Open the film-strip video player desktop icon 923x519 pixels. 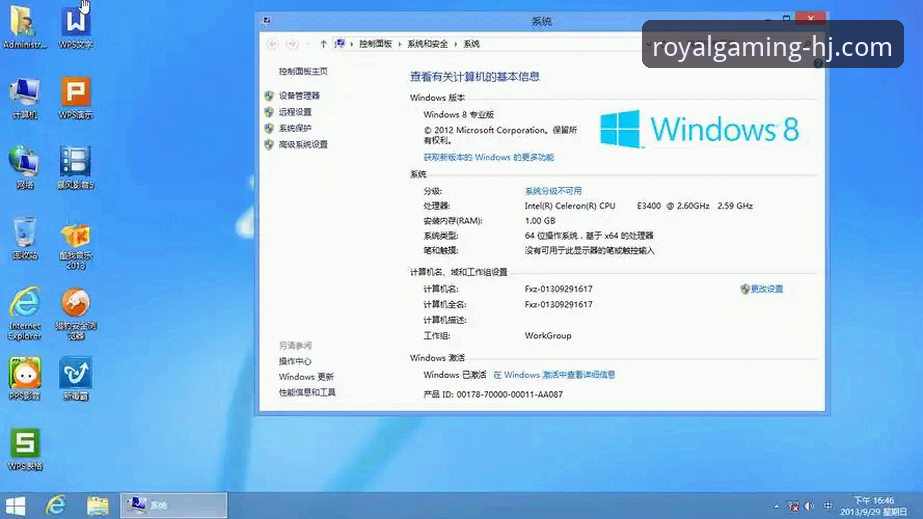(75, 168)
